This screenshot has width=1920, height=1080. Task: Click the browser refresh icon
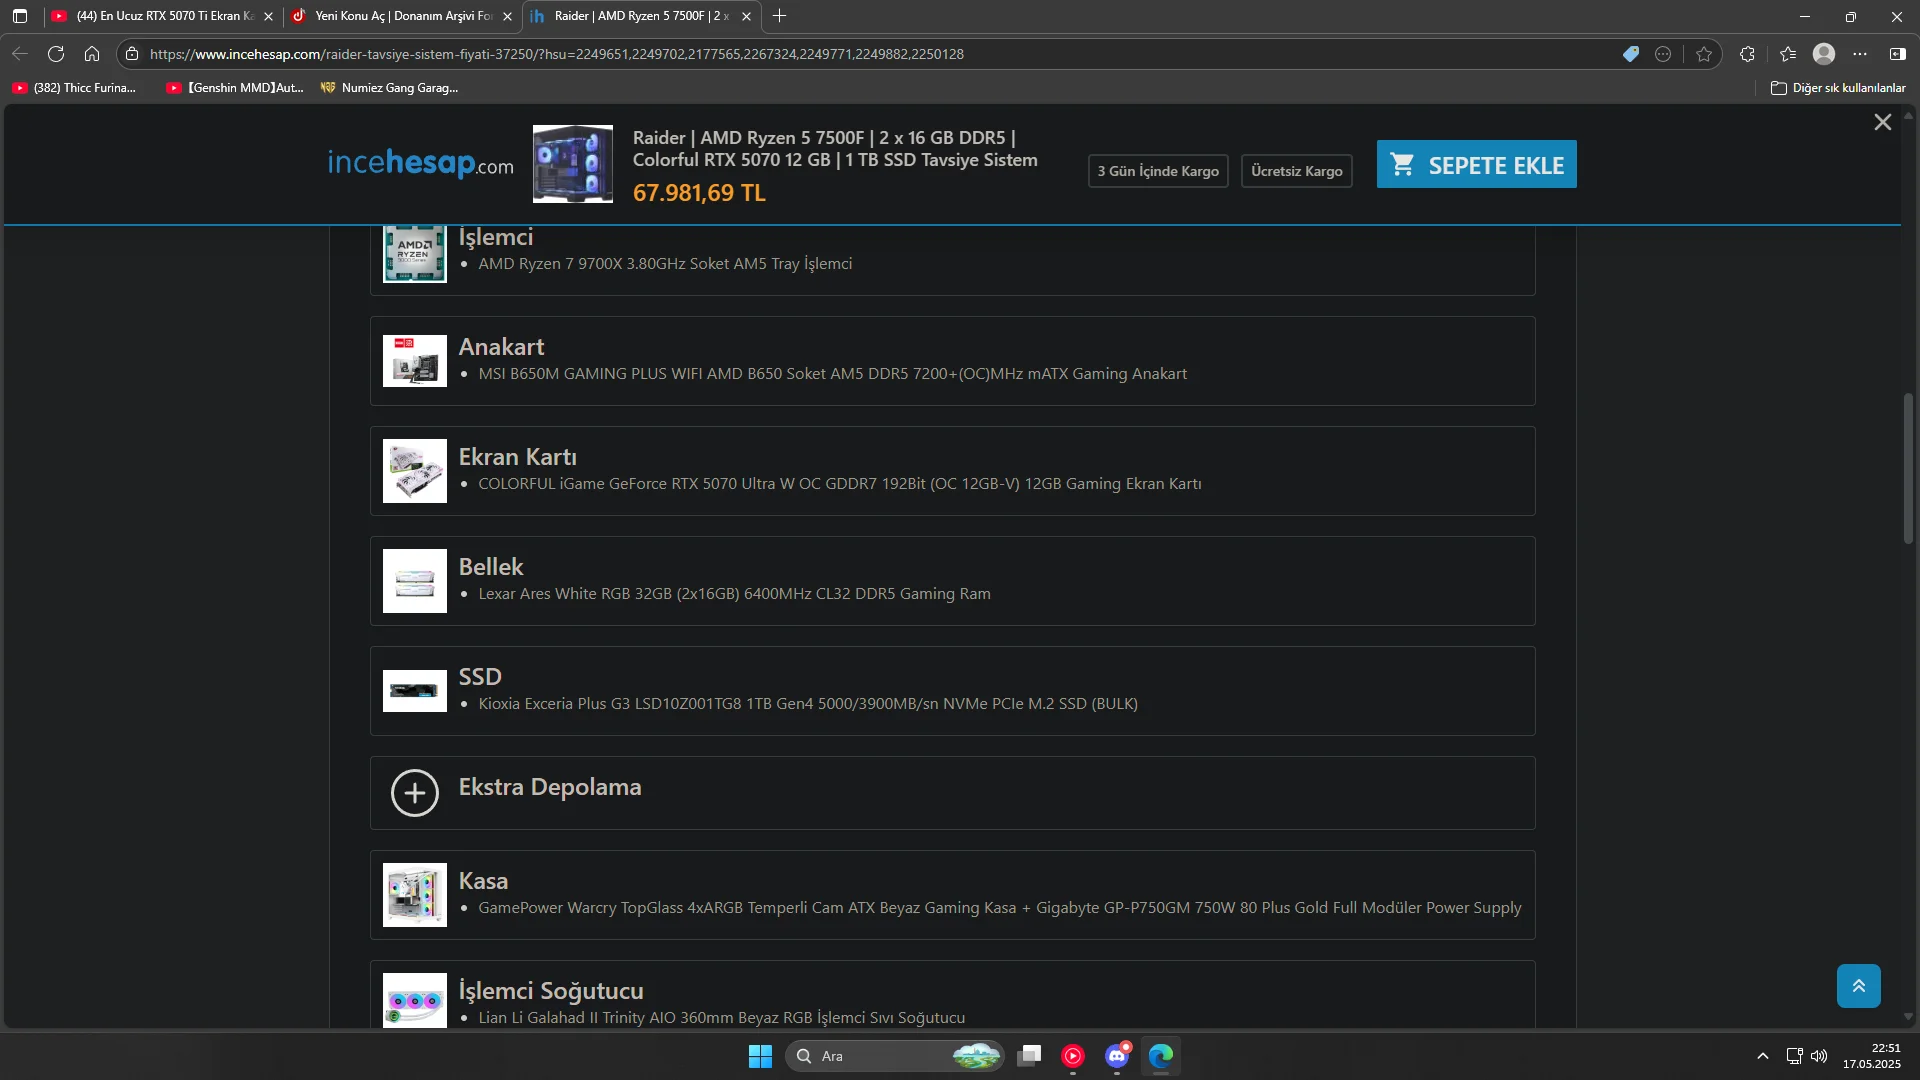(56, 54)
